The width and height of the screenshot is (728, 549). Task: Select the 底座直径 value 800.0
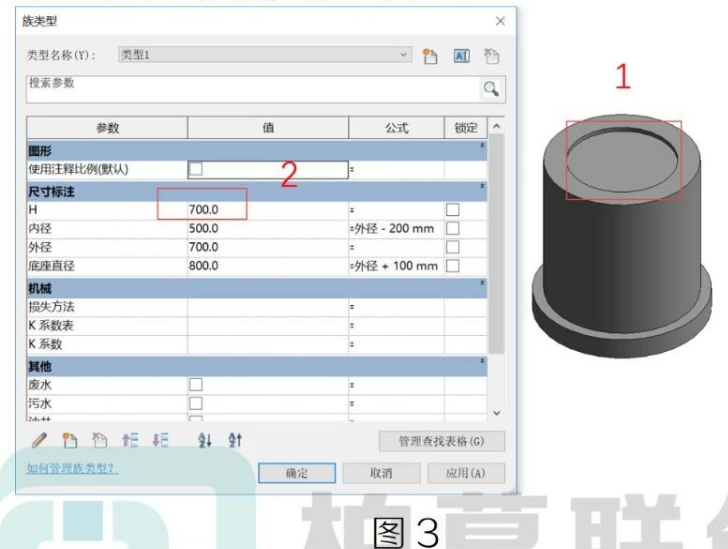(x=268, y=266)
